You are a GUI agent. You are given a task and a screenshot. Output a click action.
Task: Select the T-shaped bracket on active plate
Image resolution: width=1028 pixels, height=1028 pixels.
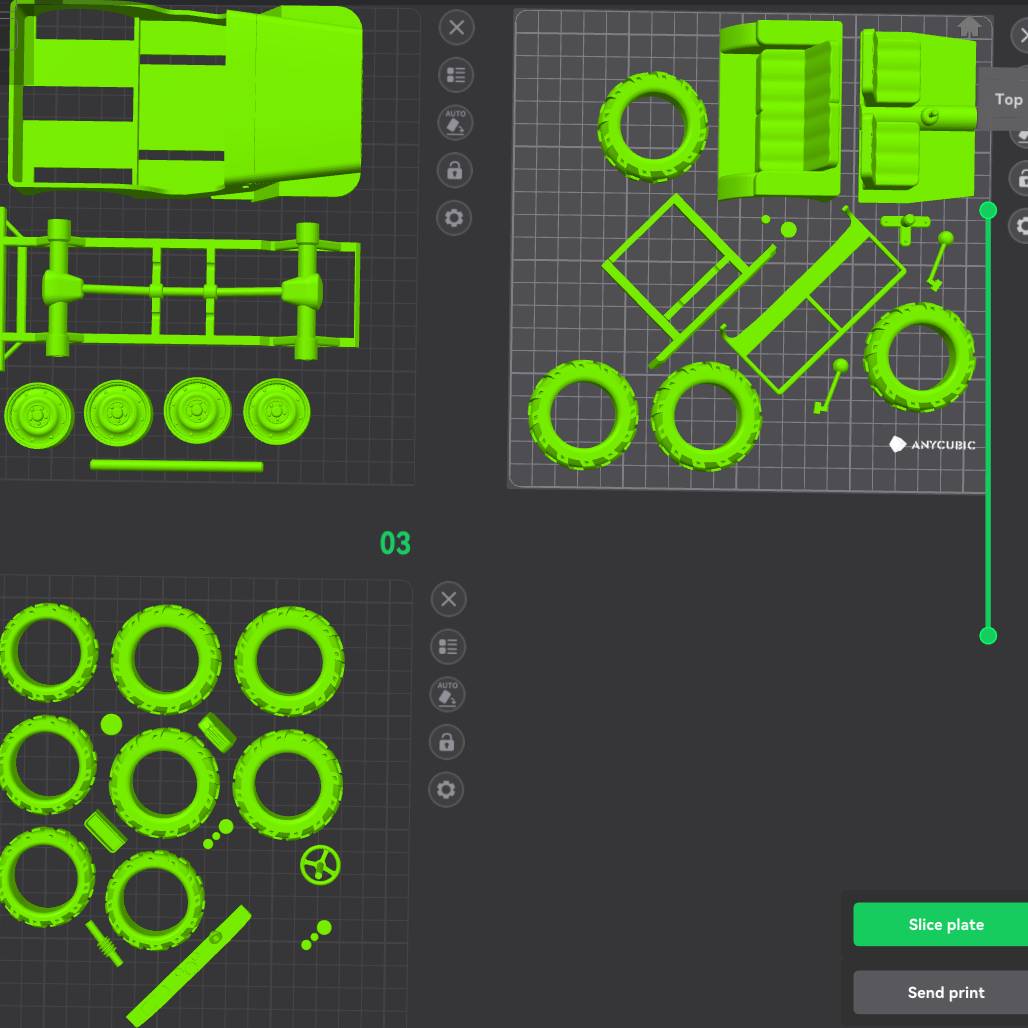point(905,227)
